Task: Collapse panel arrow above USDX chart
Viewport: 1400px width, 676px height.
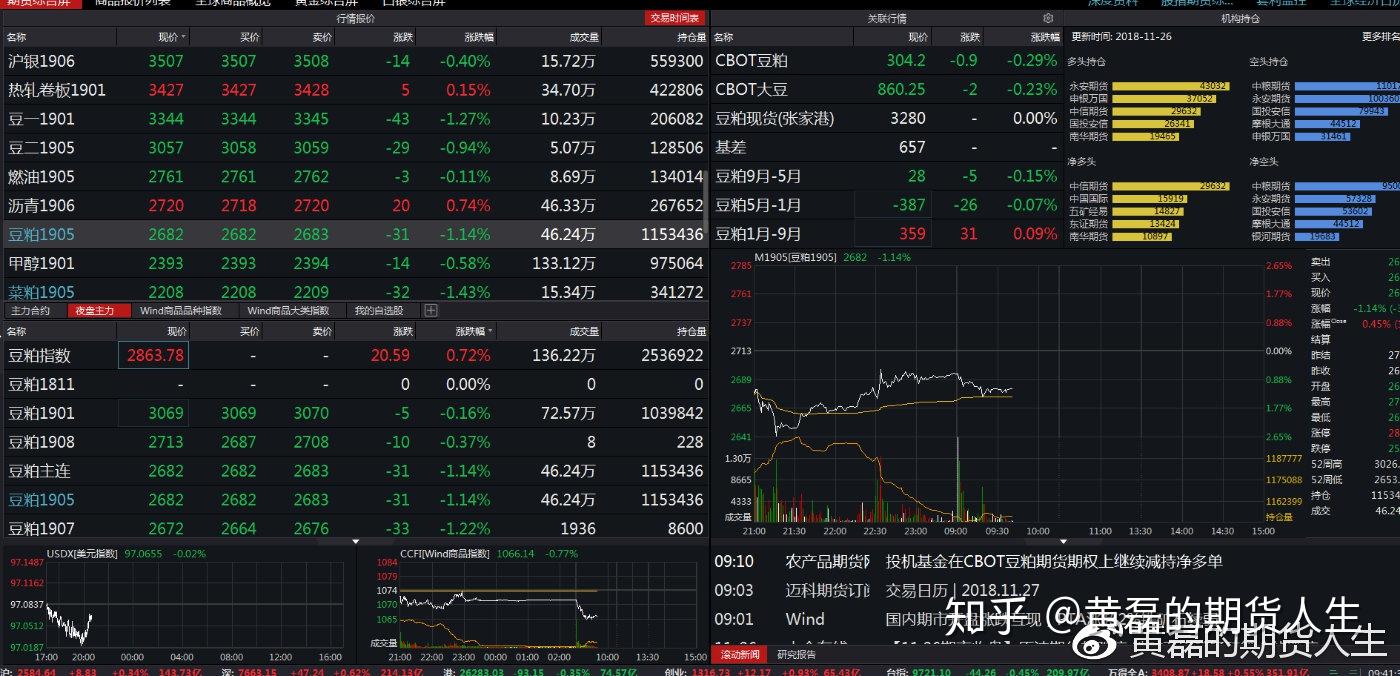Action: 357,541
